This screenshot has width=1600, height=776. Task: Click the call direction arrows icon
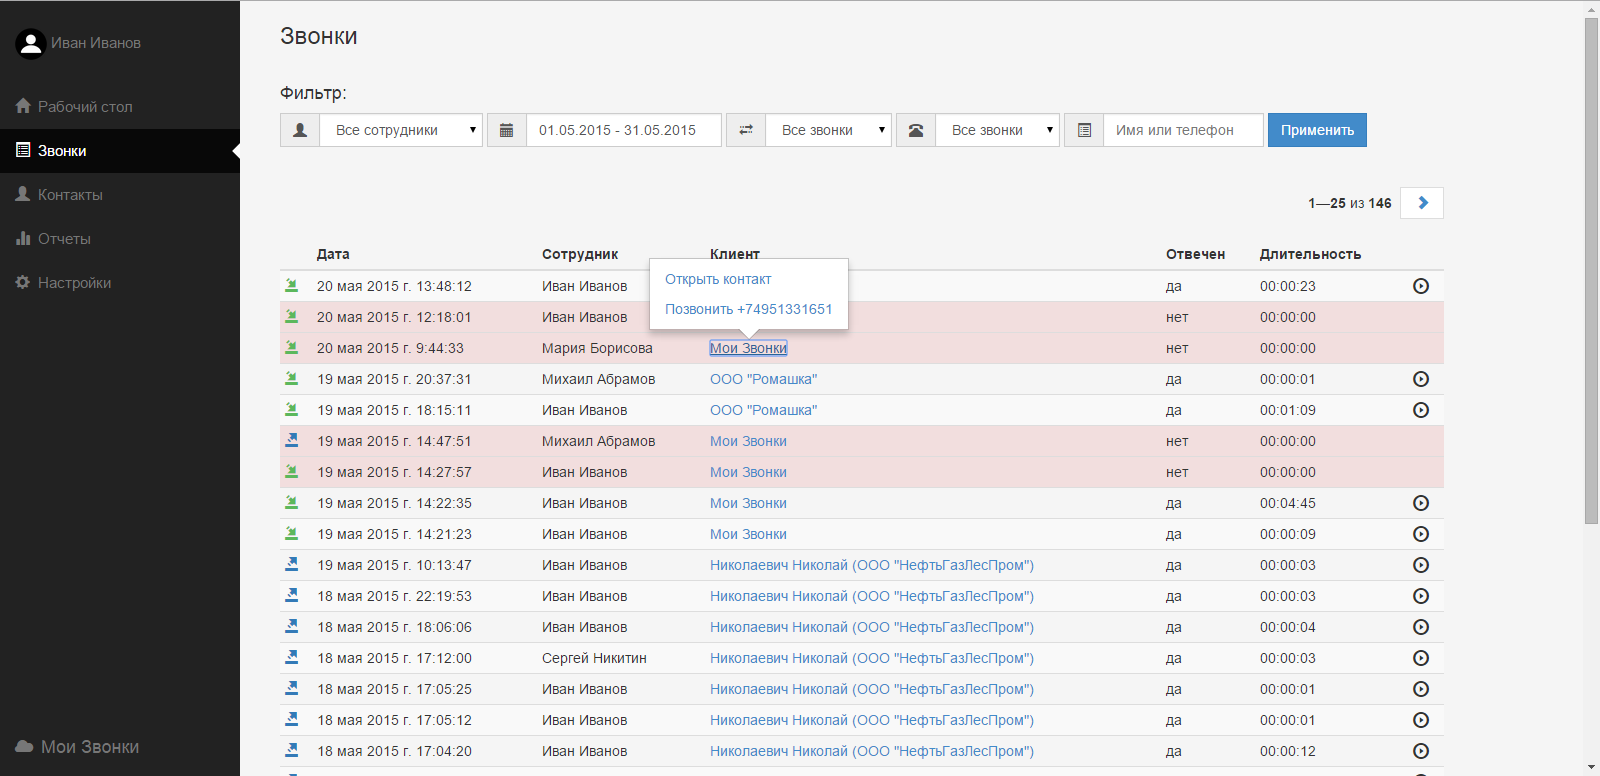click(746, 130)
